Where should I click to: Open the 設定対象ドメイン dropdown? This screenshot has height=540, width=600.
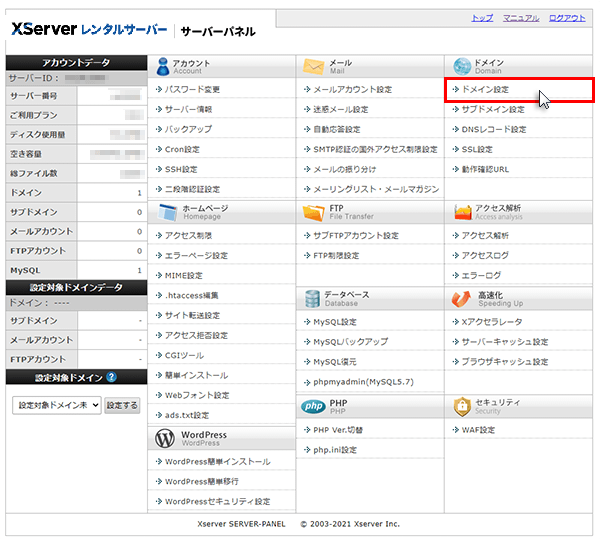point(57,405)
